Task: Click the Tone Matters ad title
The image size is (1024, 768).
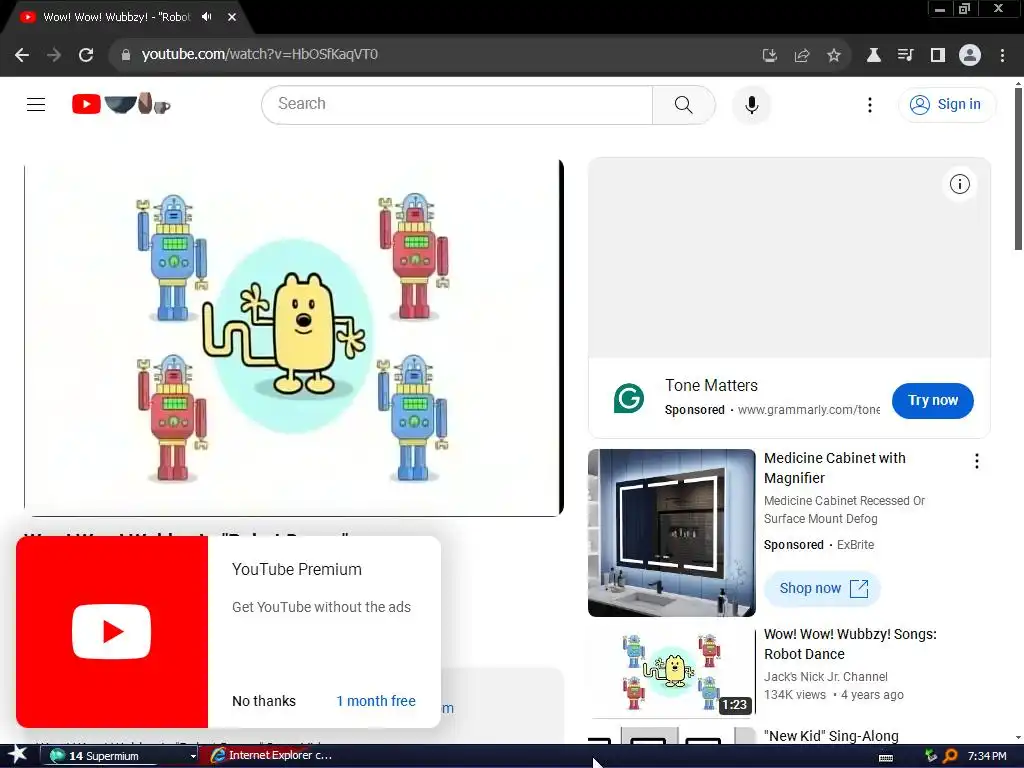Action: 711,385
